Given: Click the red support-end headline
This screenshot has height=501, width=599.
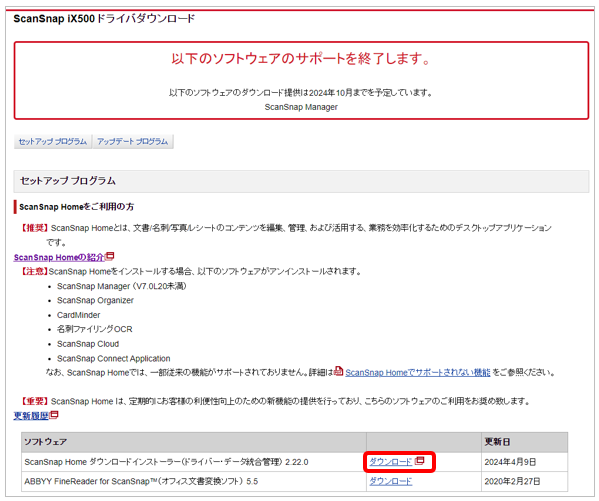Looking at the screenshot, I should coord(301,58).
